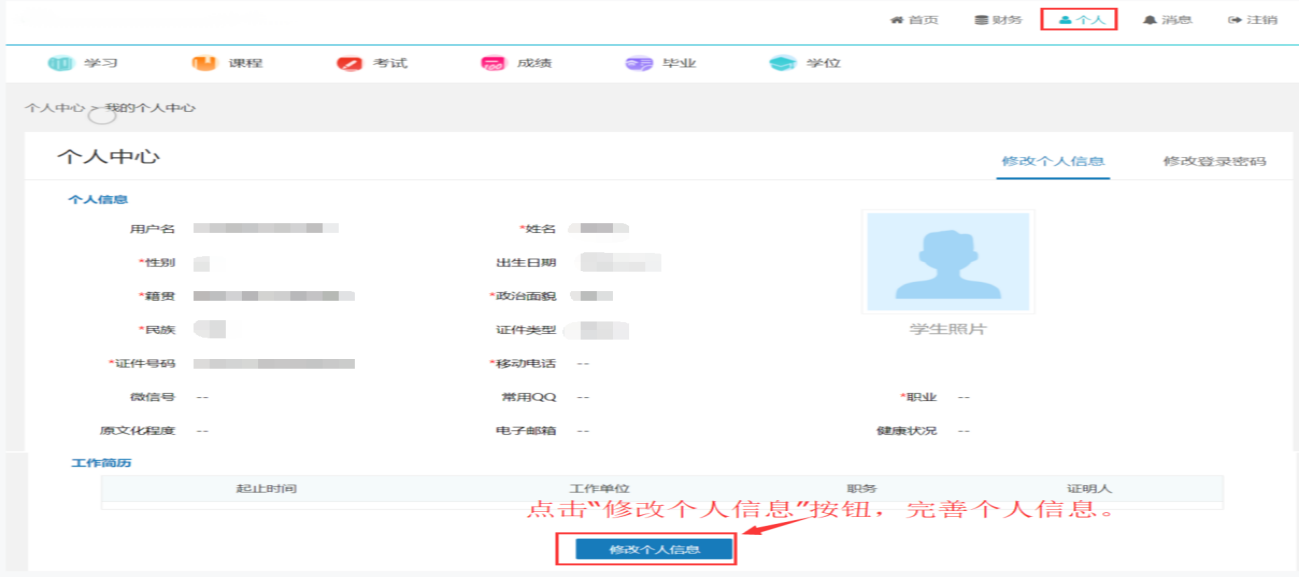1299x577 pixels.
Task: Click the 证明人 column header
Action: 1089,488
